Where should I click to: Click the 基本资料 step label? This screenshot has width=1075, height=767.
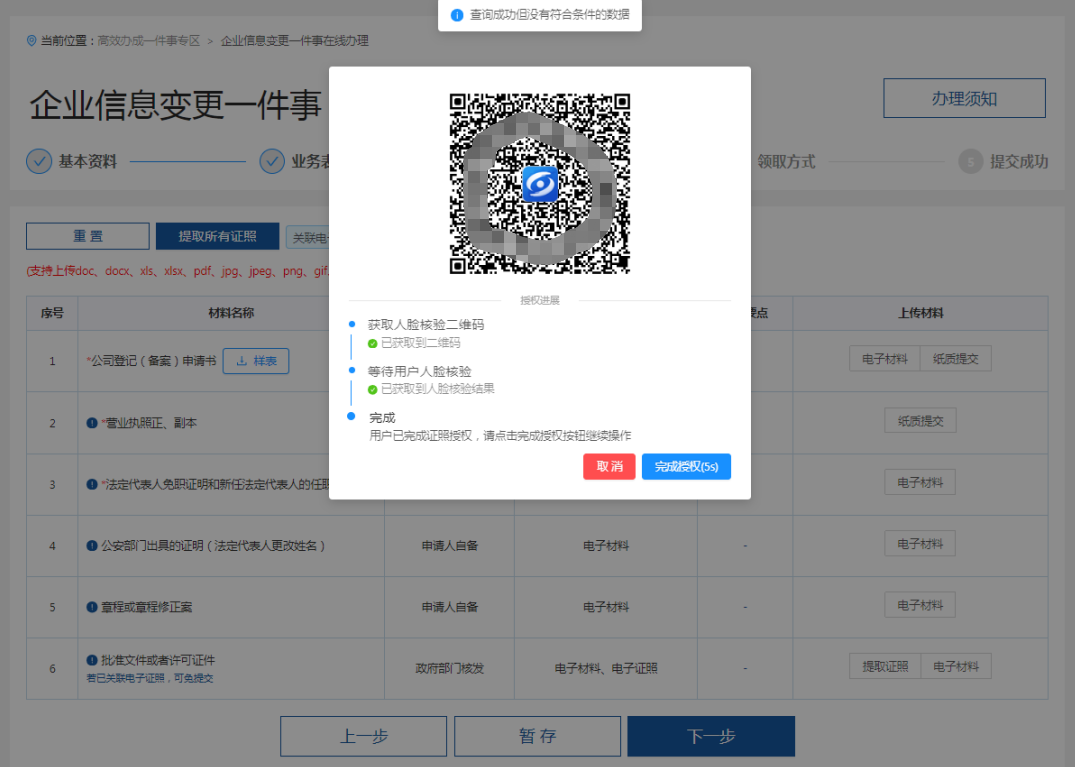point(88,162)
